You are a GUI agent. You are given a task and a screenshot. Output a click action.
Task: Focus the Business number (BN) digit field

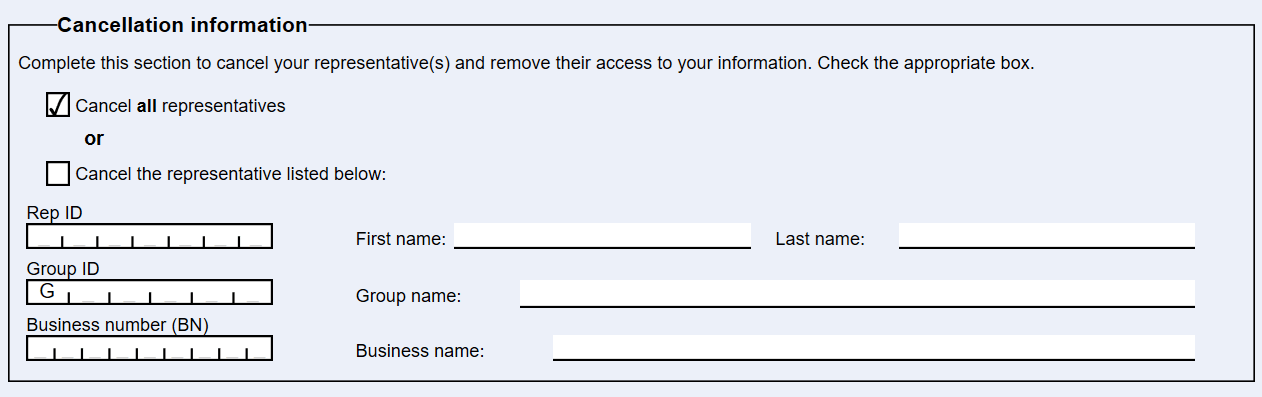[149, 348]
